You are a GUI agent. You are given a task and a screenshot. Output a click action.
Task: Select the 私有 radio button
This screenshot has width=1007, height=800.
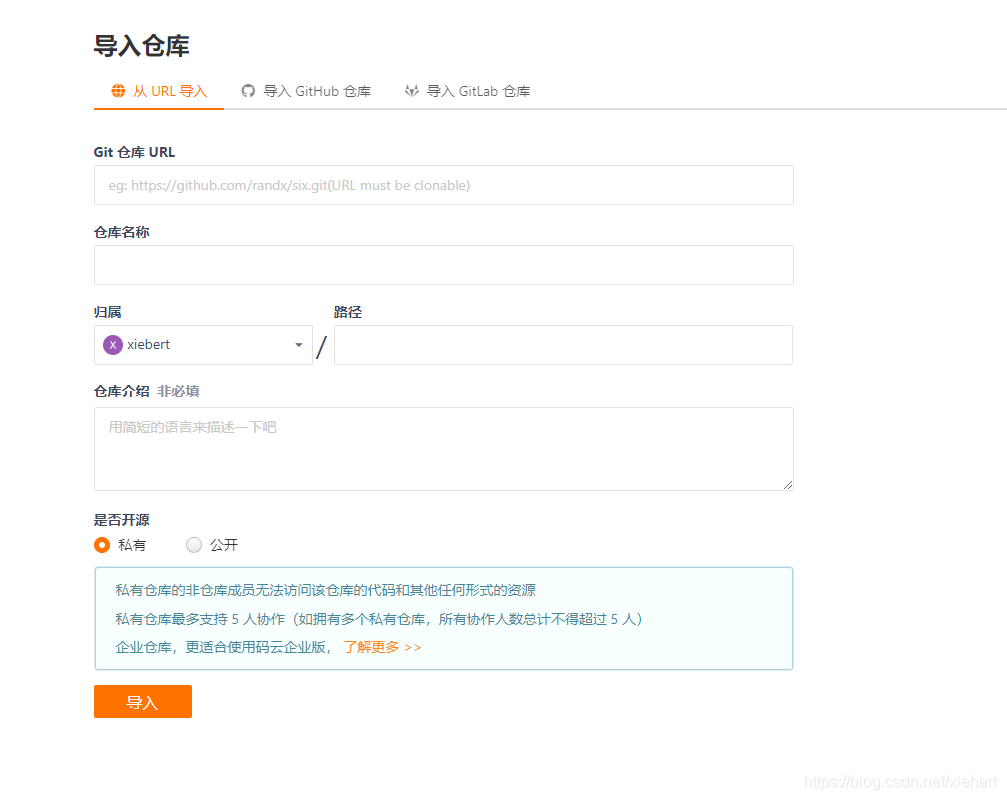[102, 545]
